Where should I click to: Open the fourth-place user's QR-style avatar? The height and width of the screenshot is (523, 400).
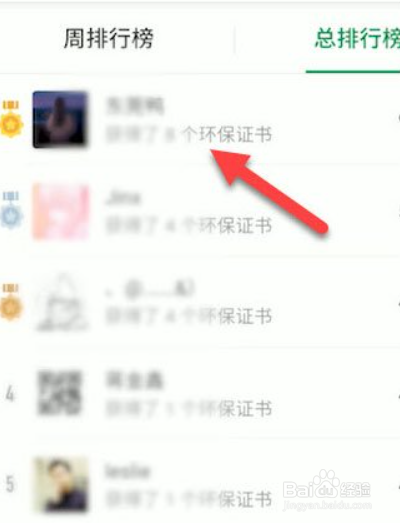60,393
